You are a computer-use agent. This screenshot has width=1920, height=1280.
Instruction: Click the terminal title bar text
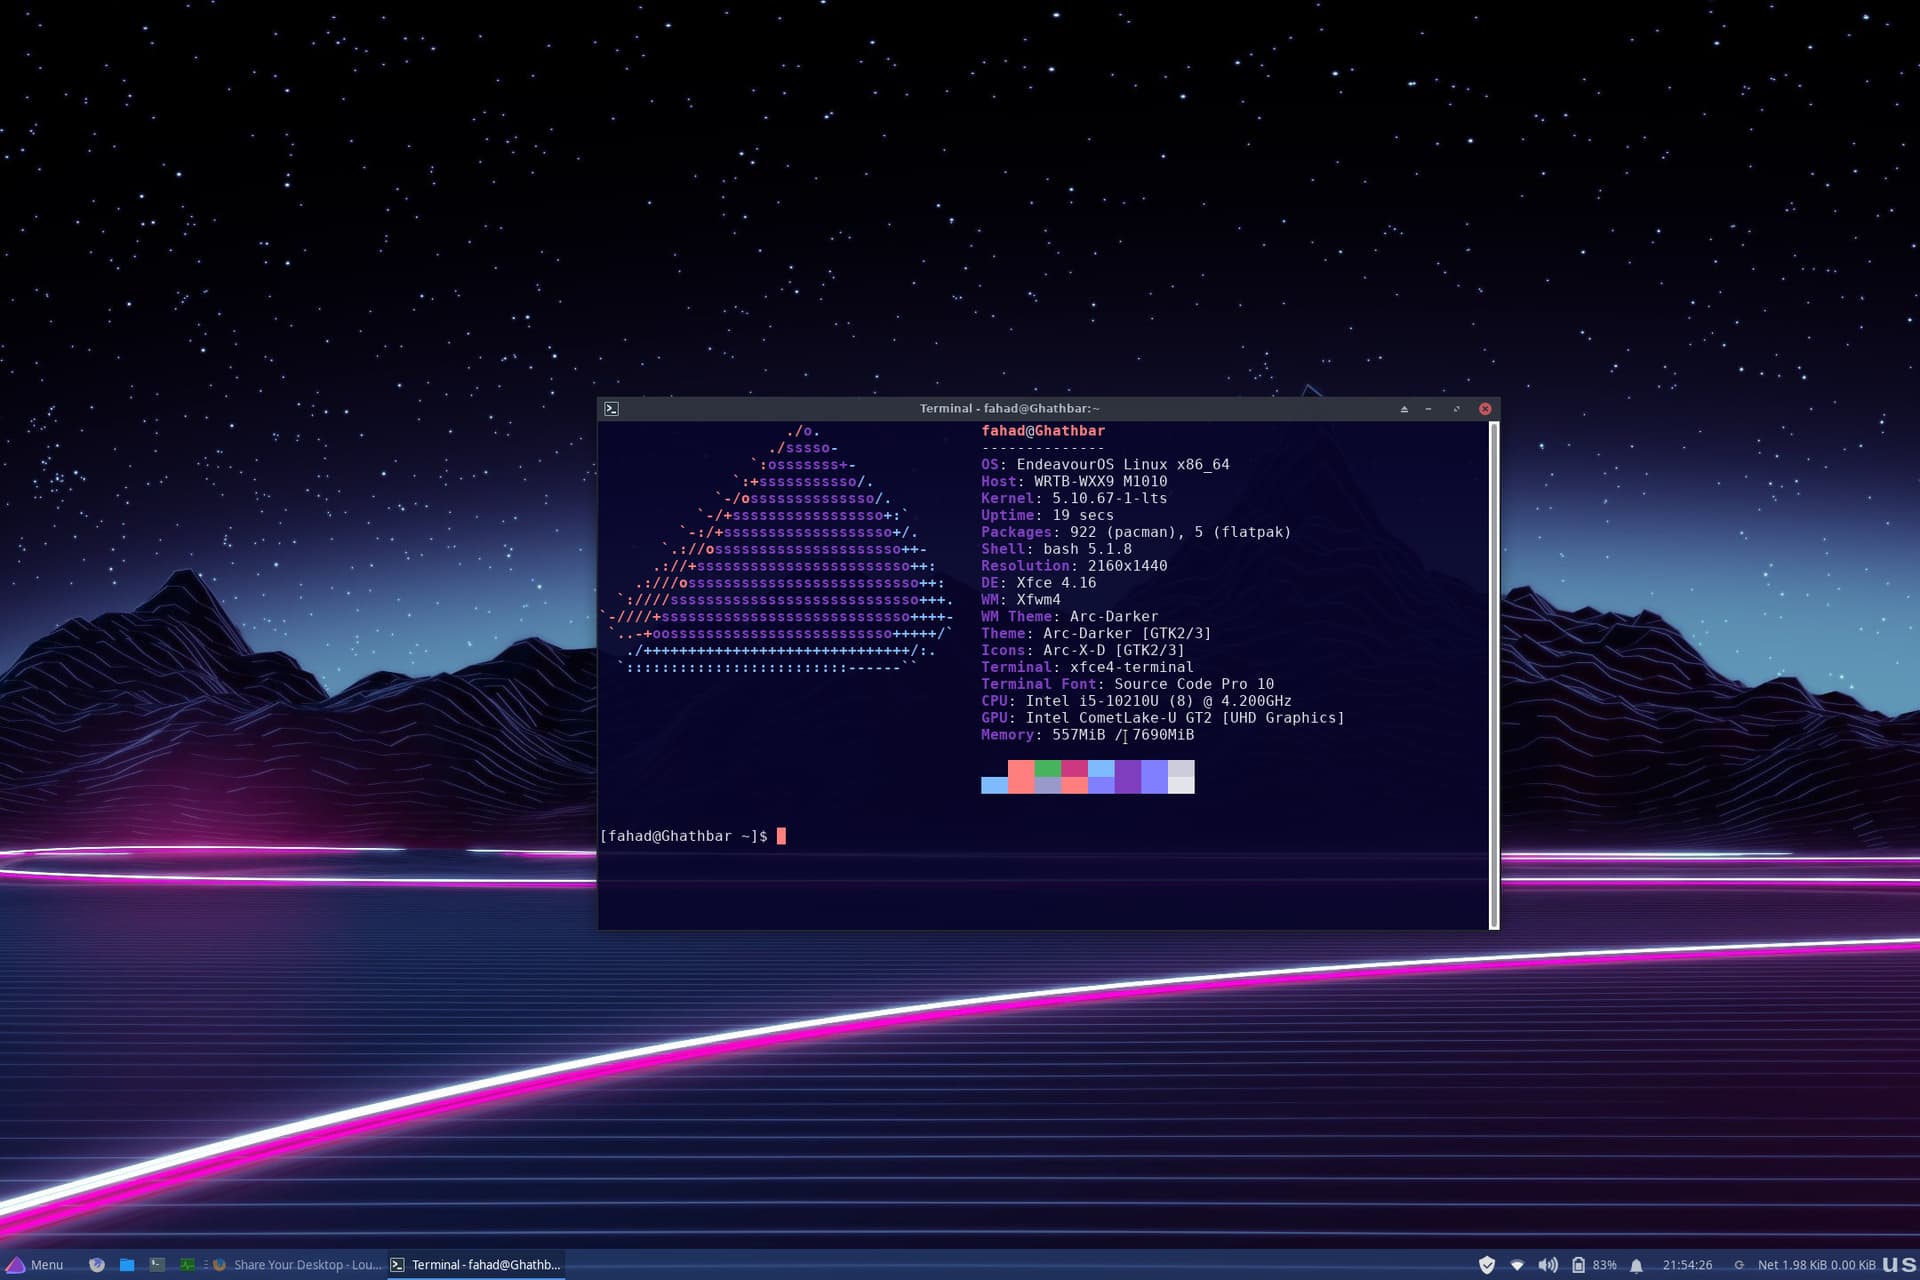pyautogui.click(x=1009, y=409)
